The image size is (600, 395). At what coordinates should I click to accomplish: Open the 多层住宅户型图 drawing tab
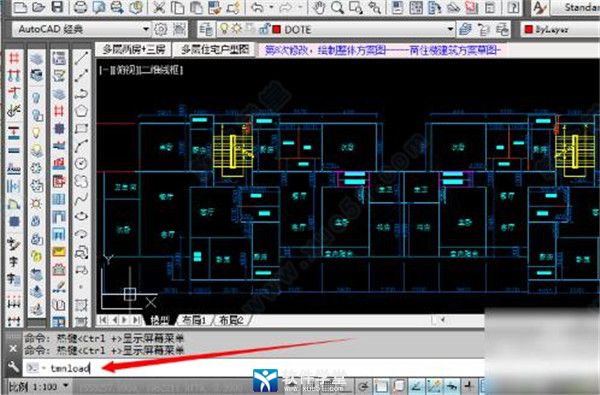pos(215,49)
